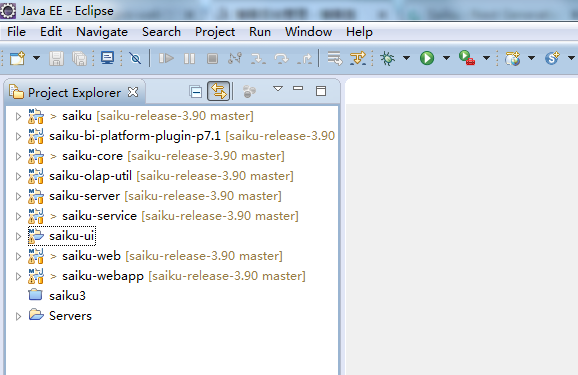Click the Step Over icon
578x375 pixels.
click(281, 58)
